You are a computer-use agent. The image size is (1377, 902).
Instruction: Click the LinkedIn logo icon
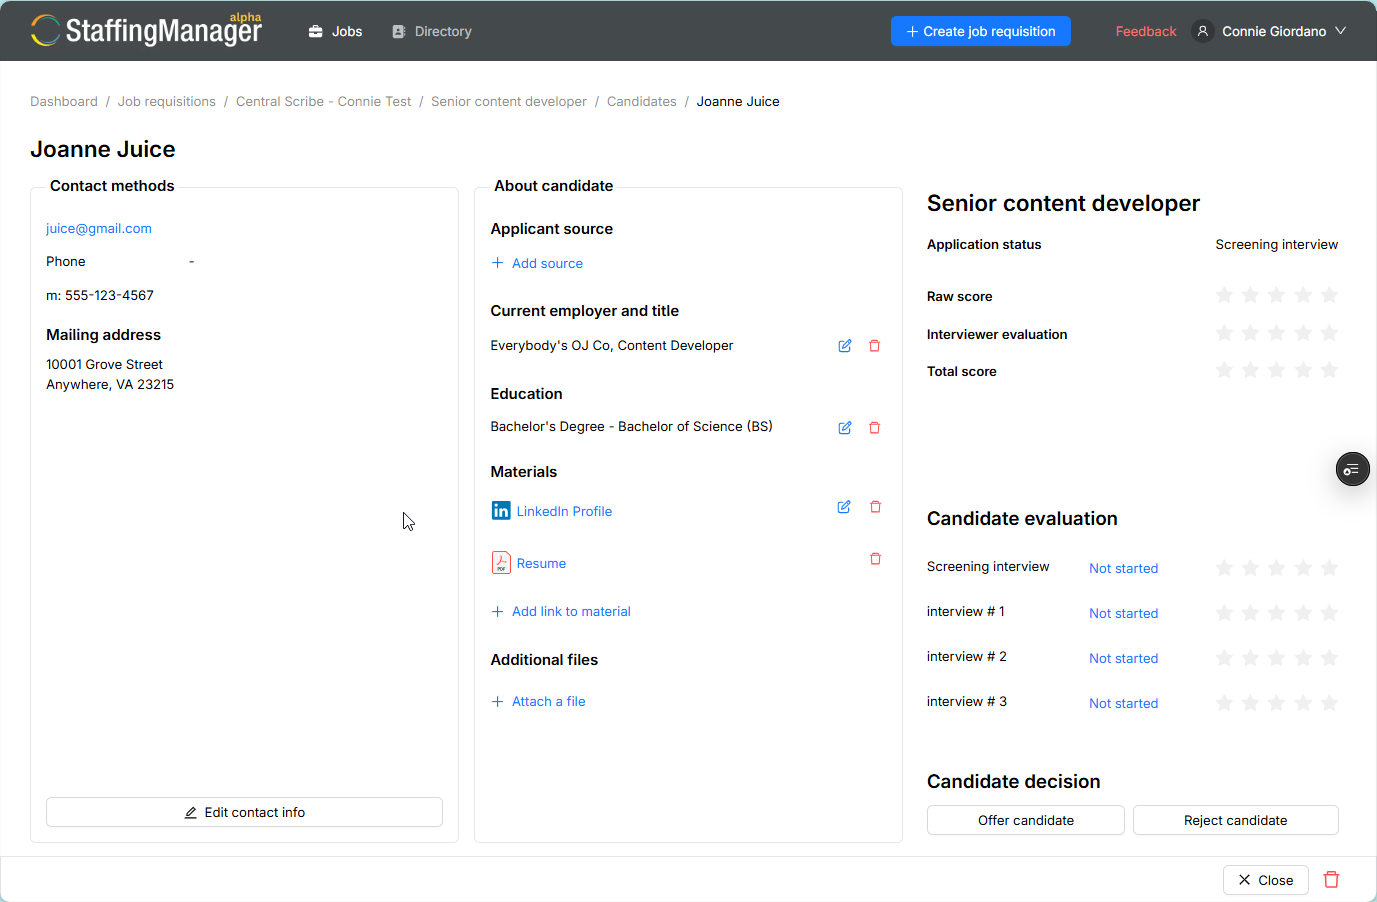501,511
